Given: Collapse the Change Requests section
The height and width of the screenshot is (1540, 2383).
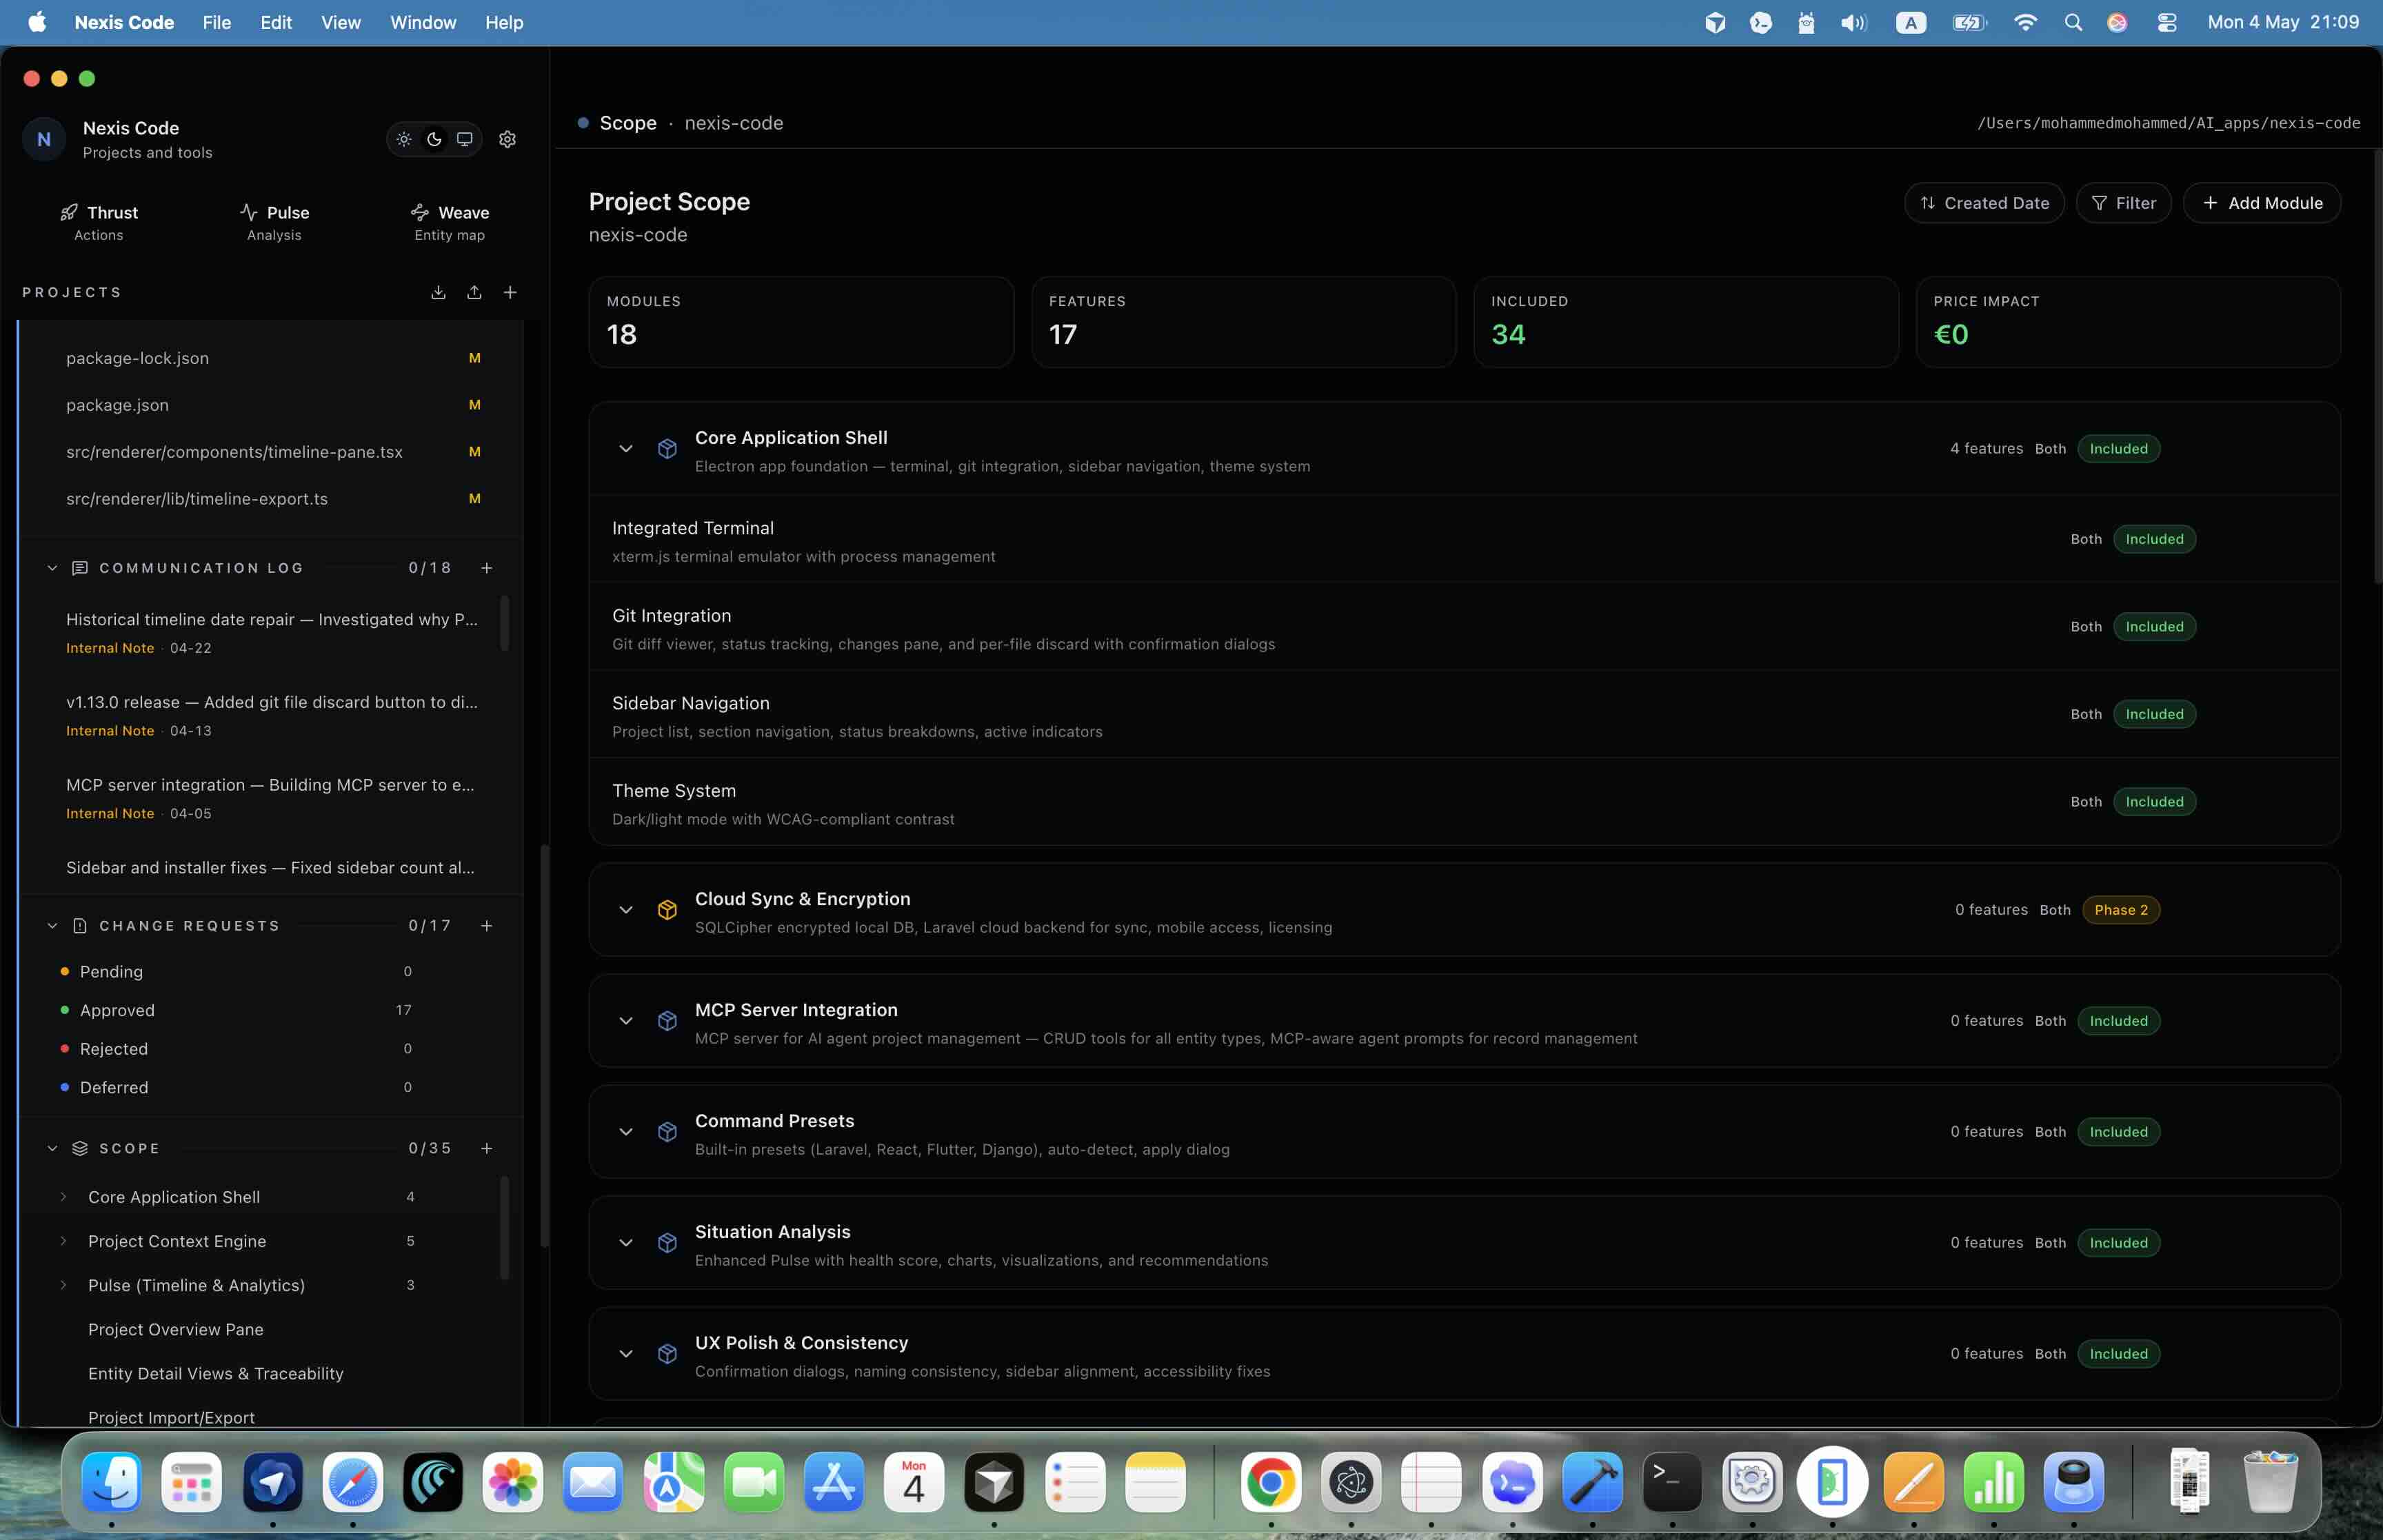Looking at the screenshot, I should [x=52, y=926].
